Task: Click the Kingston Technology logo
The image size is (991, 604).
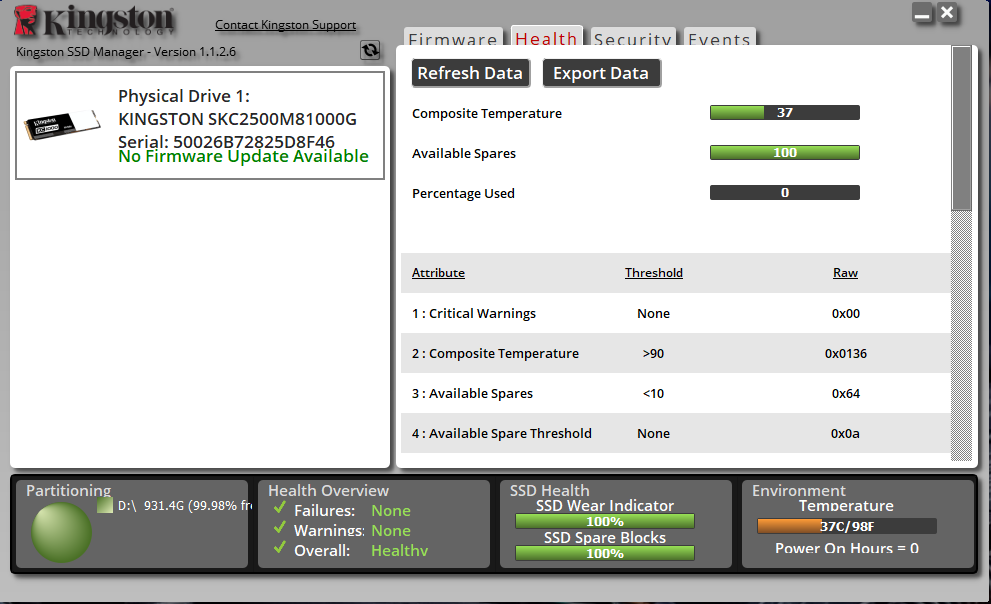Action: [x=95, y=24]
